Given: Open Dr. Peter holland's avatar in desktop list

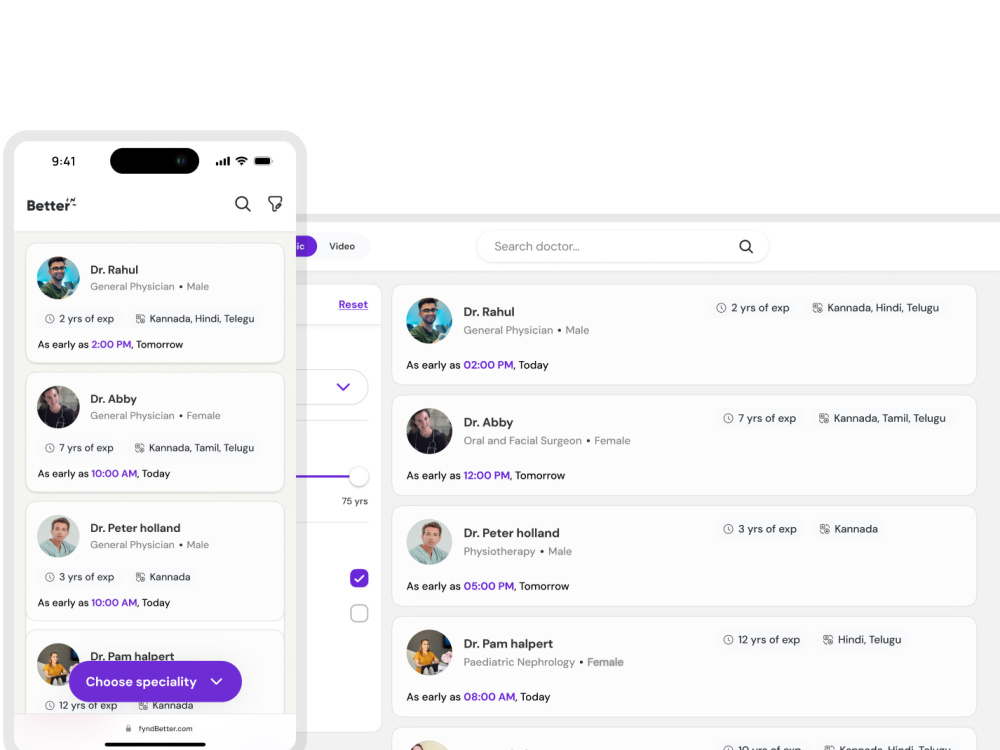Looking at the screenshot, I should [x=429, y=542].
